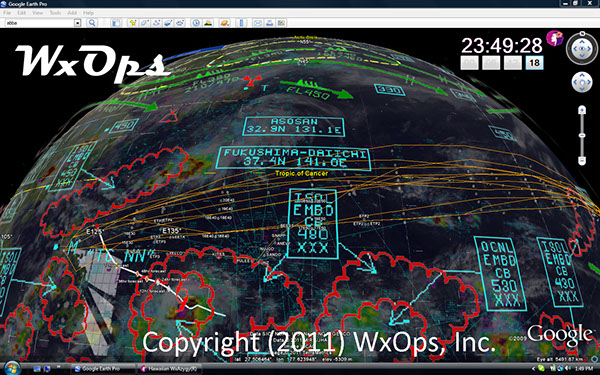Click the search magnifier button
This screenshot has height=375, width=600.
click(x=92, y=23)
